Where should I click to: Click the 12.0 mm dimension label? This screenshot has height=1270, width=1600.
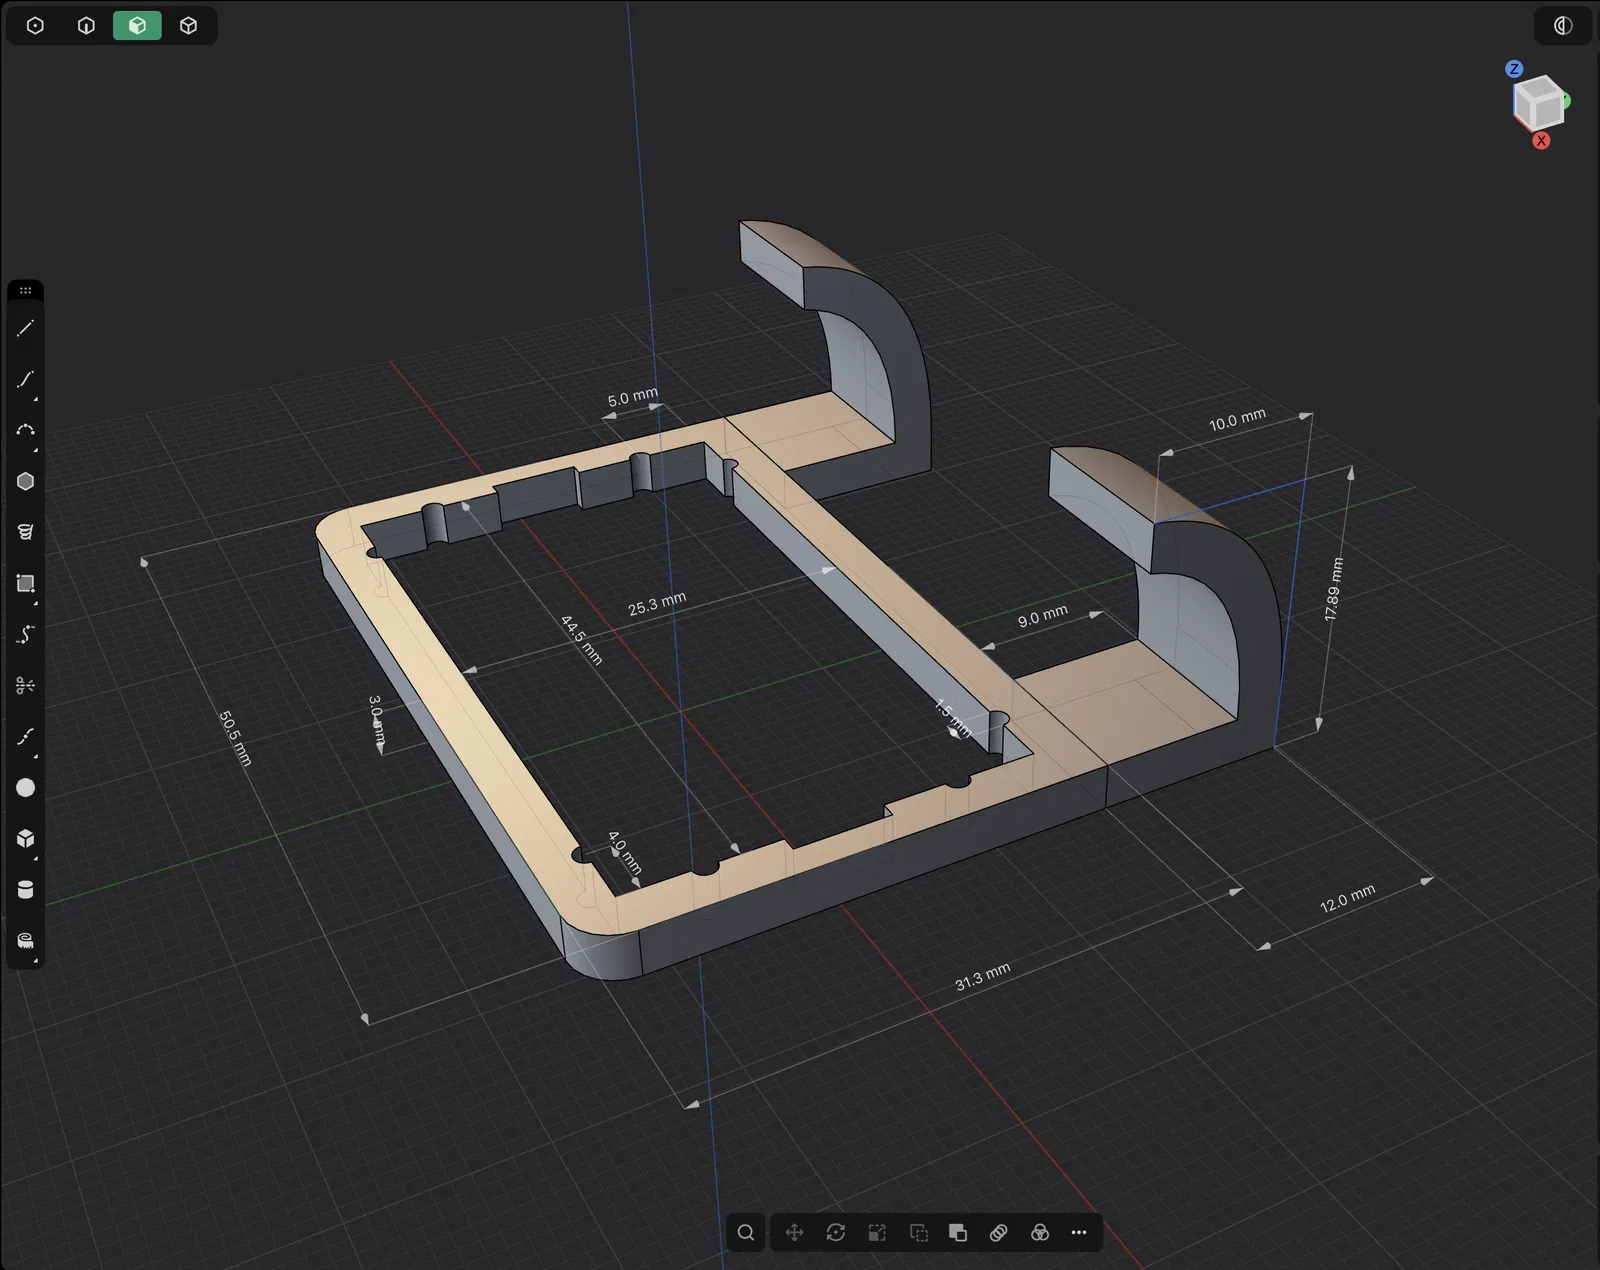(x=1347, y=898)
